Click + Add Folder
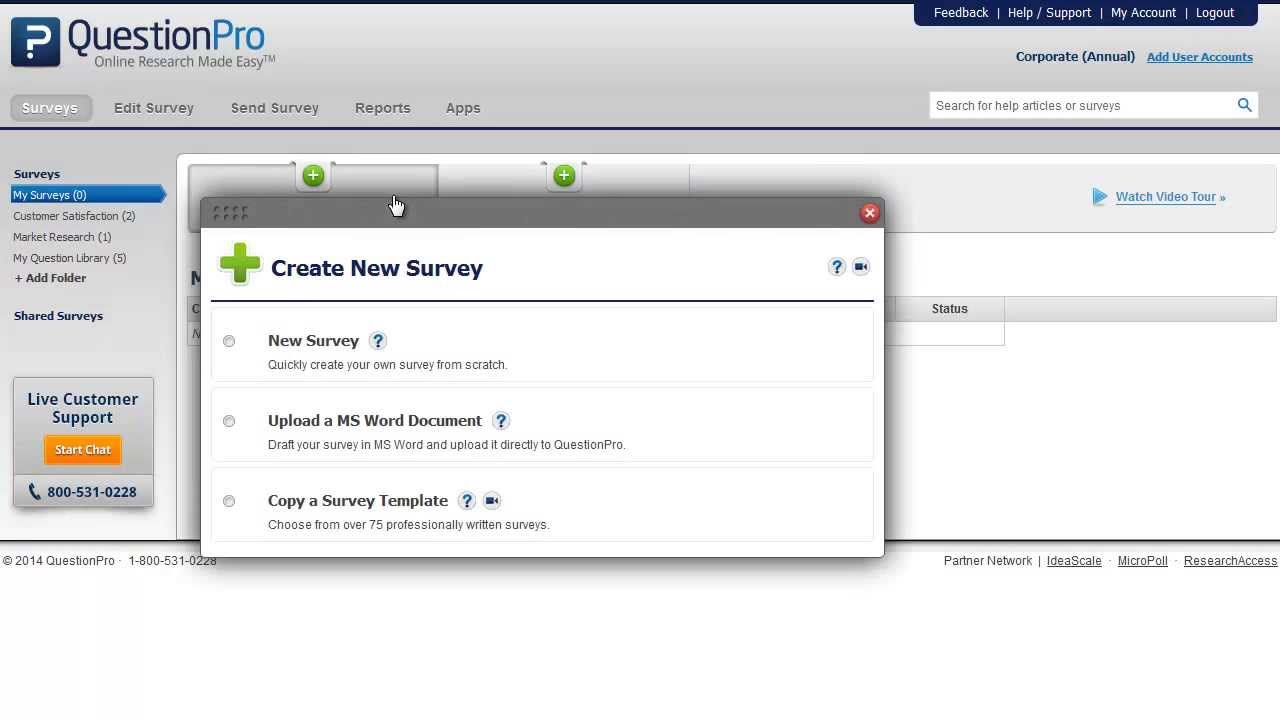This screenshot has width=1280, height=720. 50,278
